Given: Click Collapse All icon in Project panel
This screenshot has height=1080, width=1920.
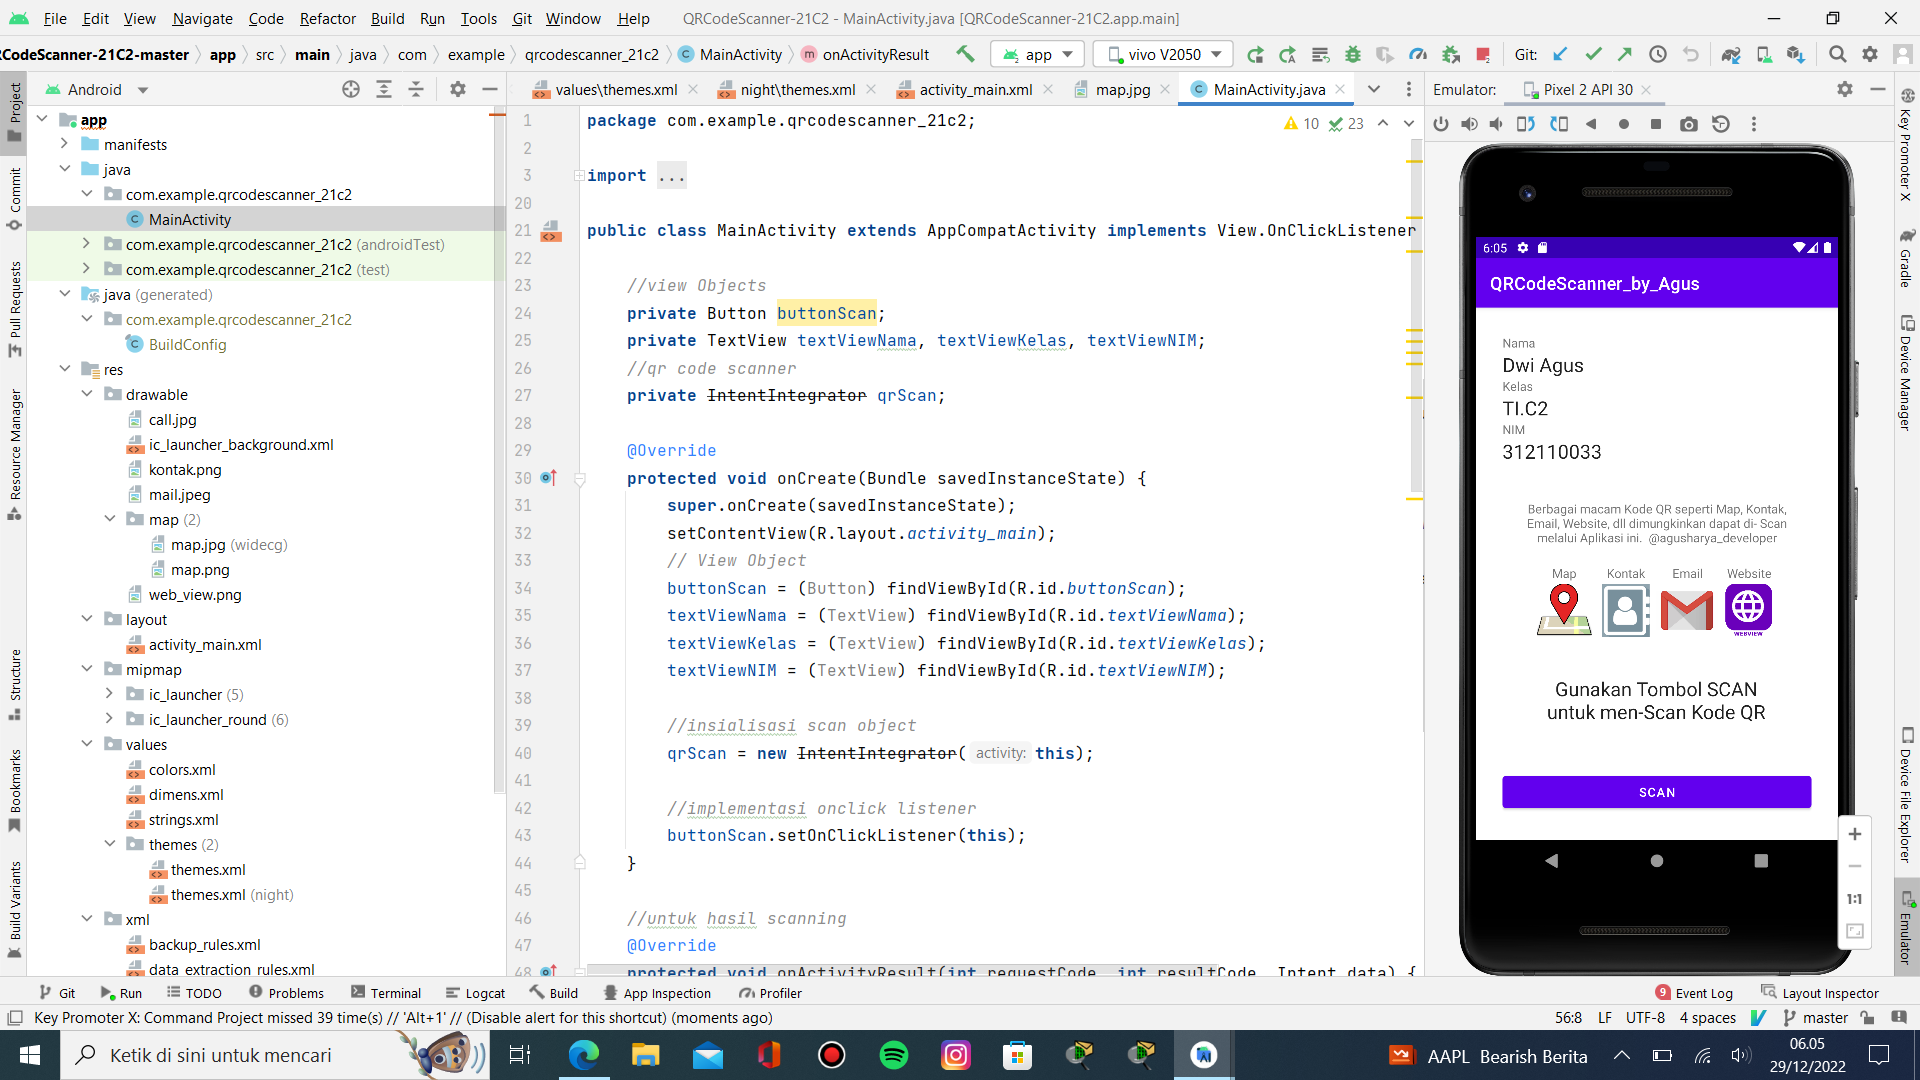Looking at the screenshot, I should coord(416,89).
